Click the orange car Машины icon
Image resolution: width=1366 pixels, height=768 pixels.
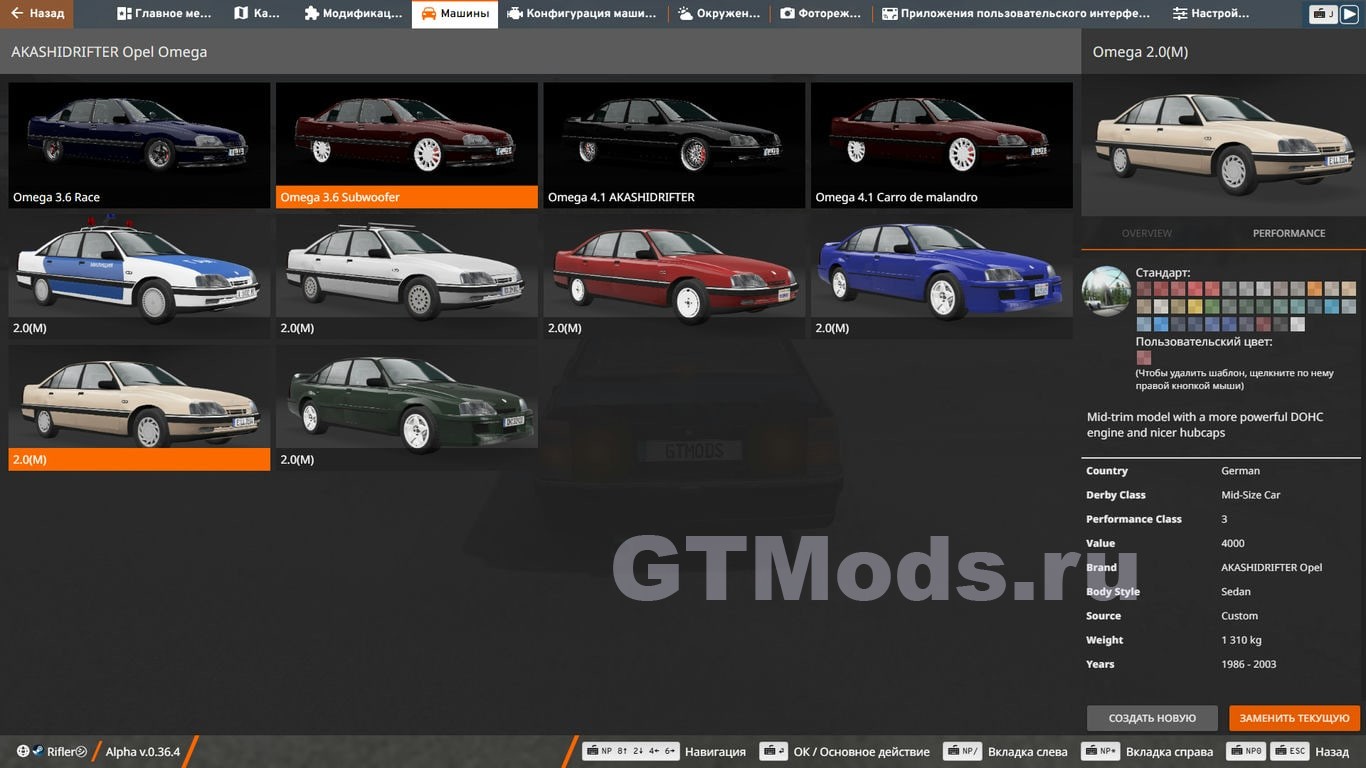tap(429, 14)
